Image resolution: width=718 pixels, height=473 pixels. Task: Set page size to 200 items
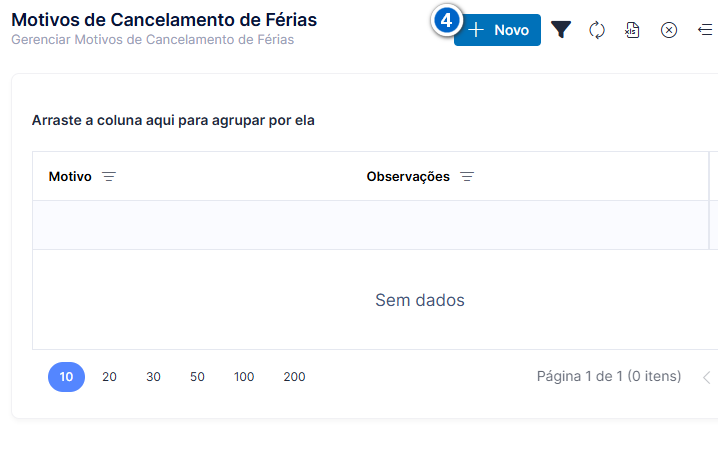pos(294,377)
